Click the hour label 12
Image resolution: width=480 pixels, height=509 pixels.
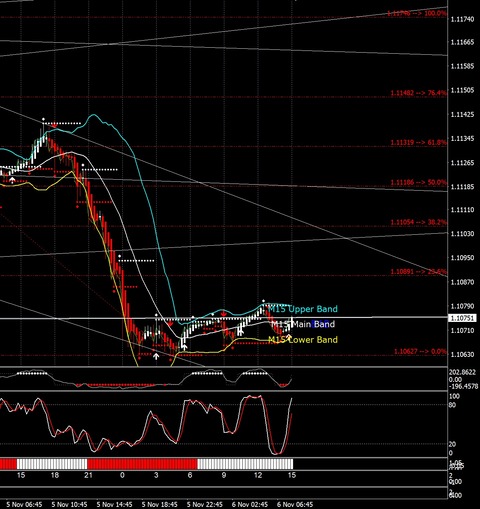[258, 475]
